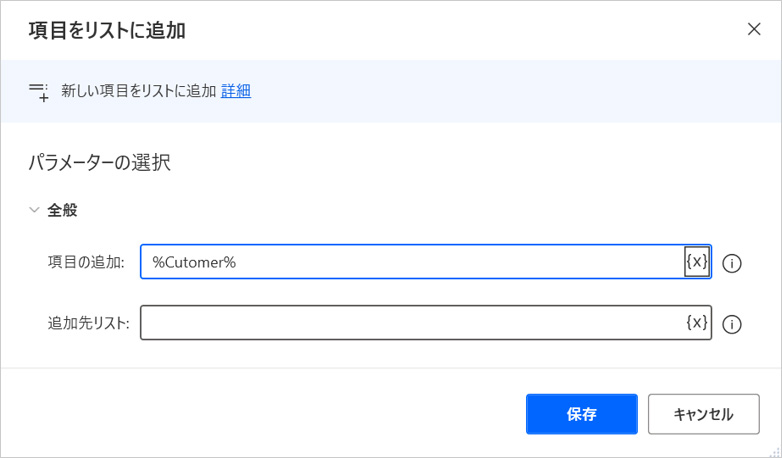This screenshot has height=458, width=782.
Task: Click the 追加先リスト: field label
Action: 89,324
